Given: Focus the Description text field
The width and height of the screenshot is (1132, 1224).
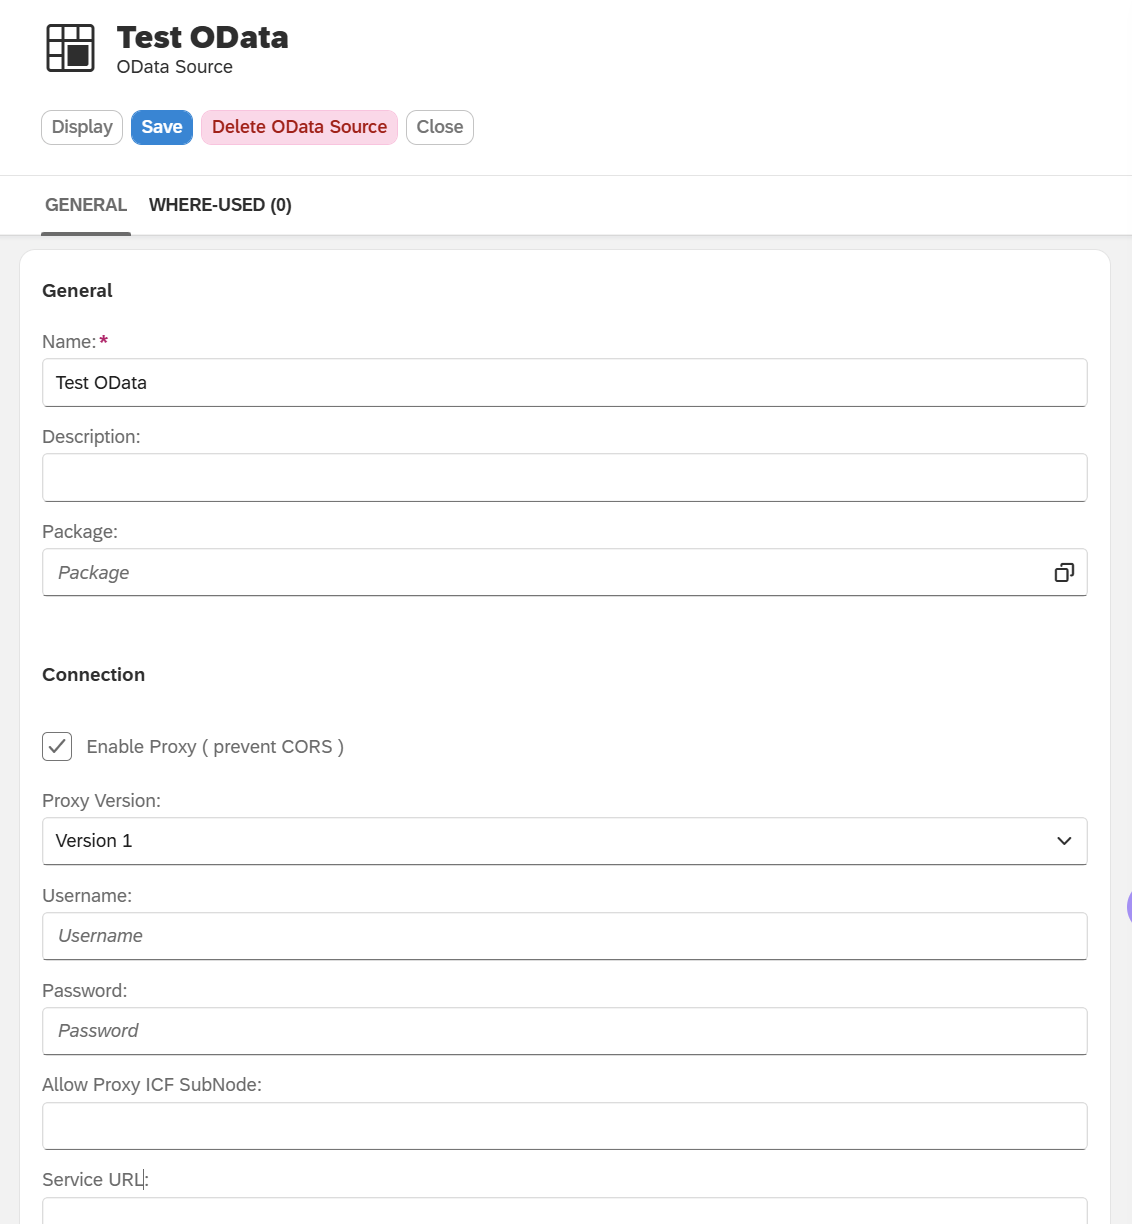Looking at the screenshot, I should tap(564, 477).
